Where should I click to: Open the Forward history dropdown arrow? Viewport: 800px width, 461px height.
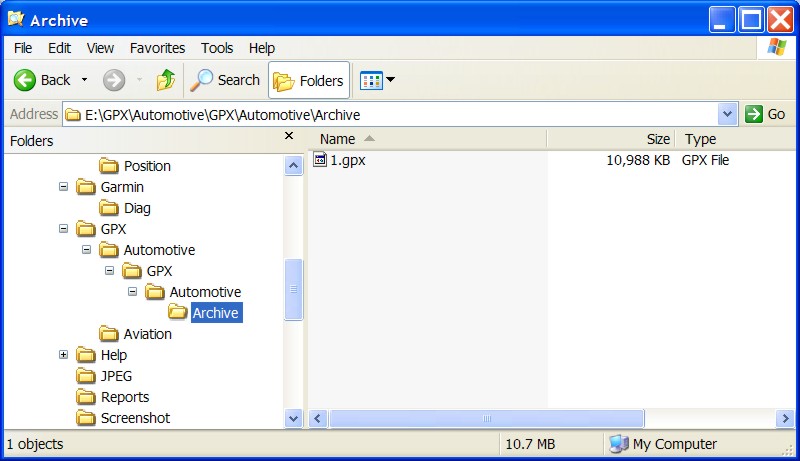[x=139, y=80]
